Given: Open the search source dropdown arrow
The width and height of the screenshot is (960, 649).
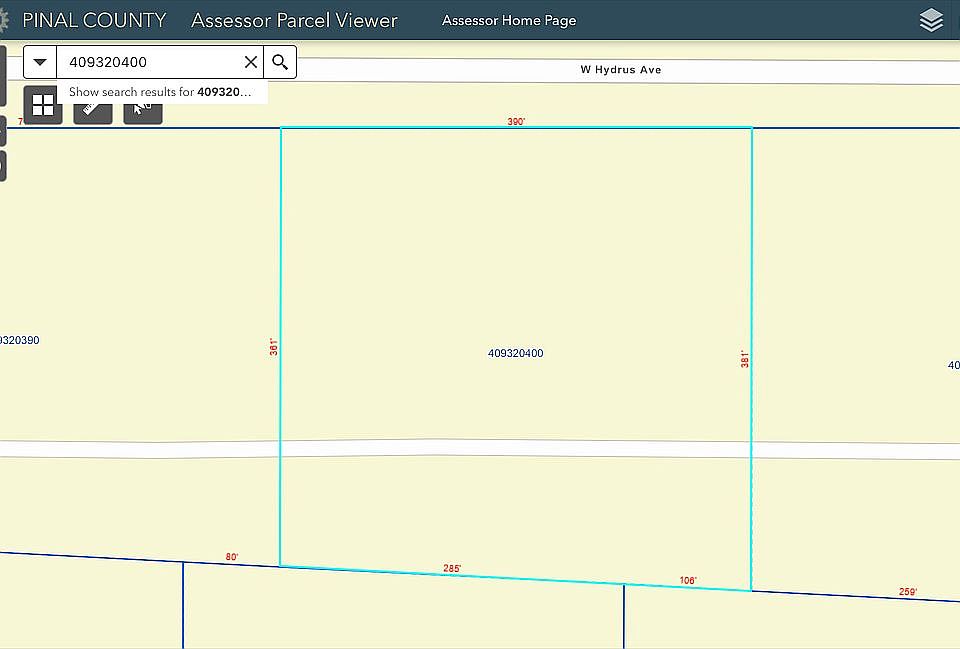Looking at the screenshot, I should (40, 62).
